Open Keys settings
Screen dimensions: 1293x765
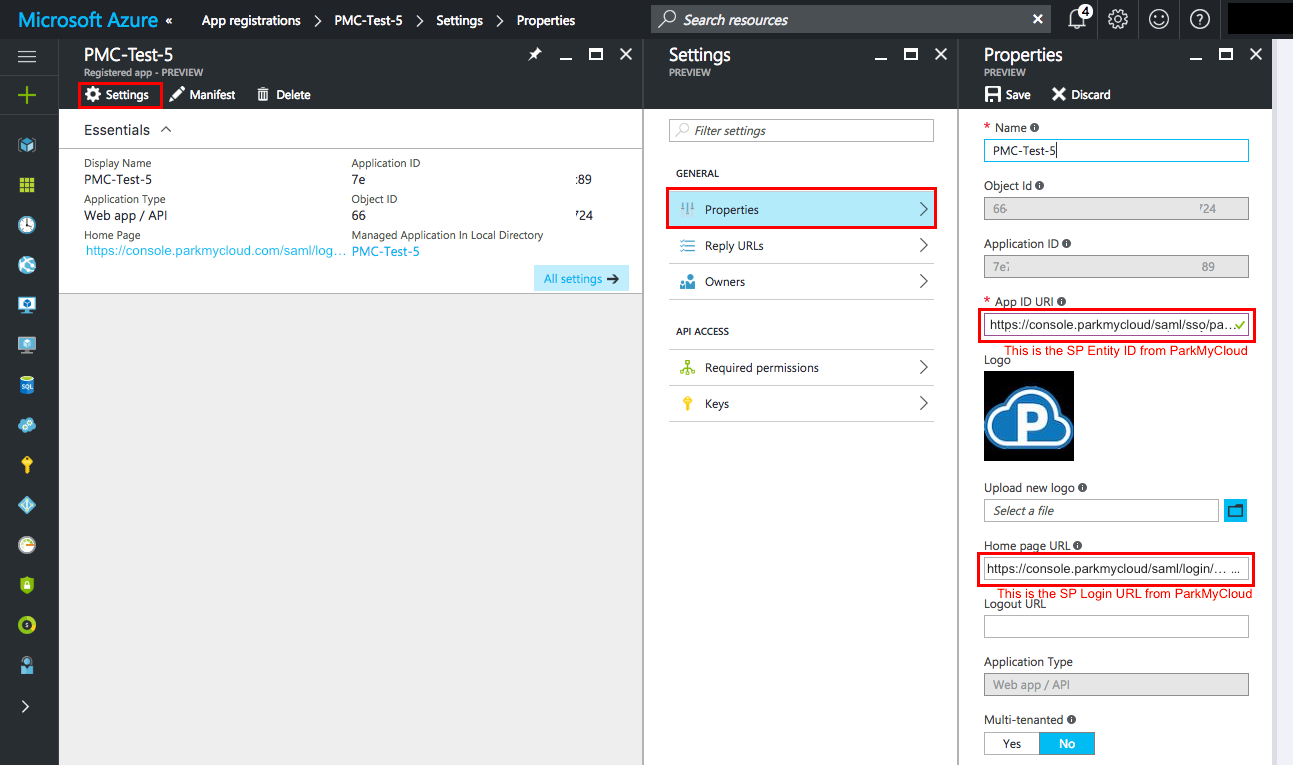pyautogui.click(x=801, y=404)
